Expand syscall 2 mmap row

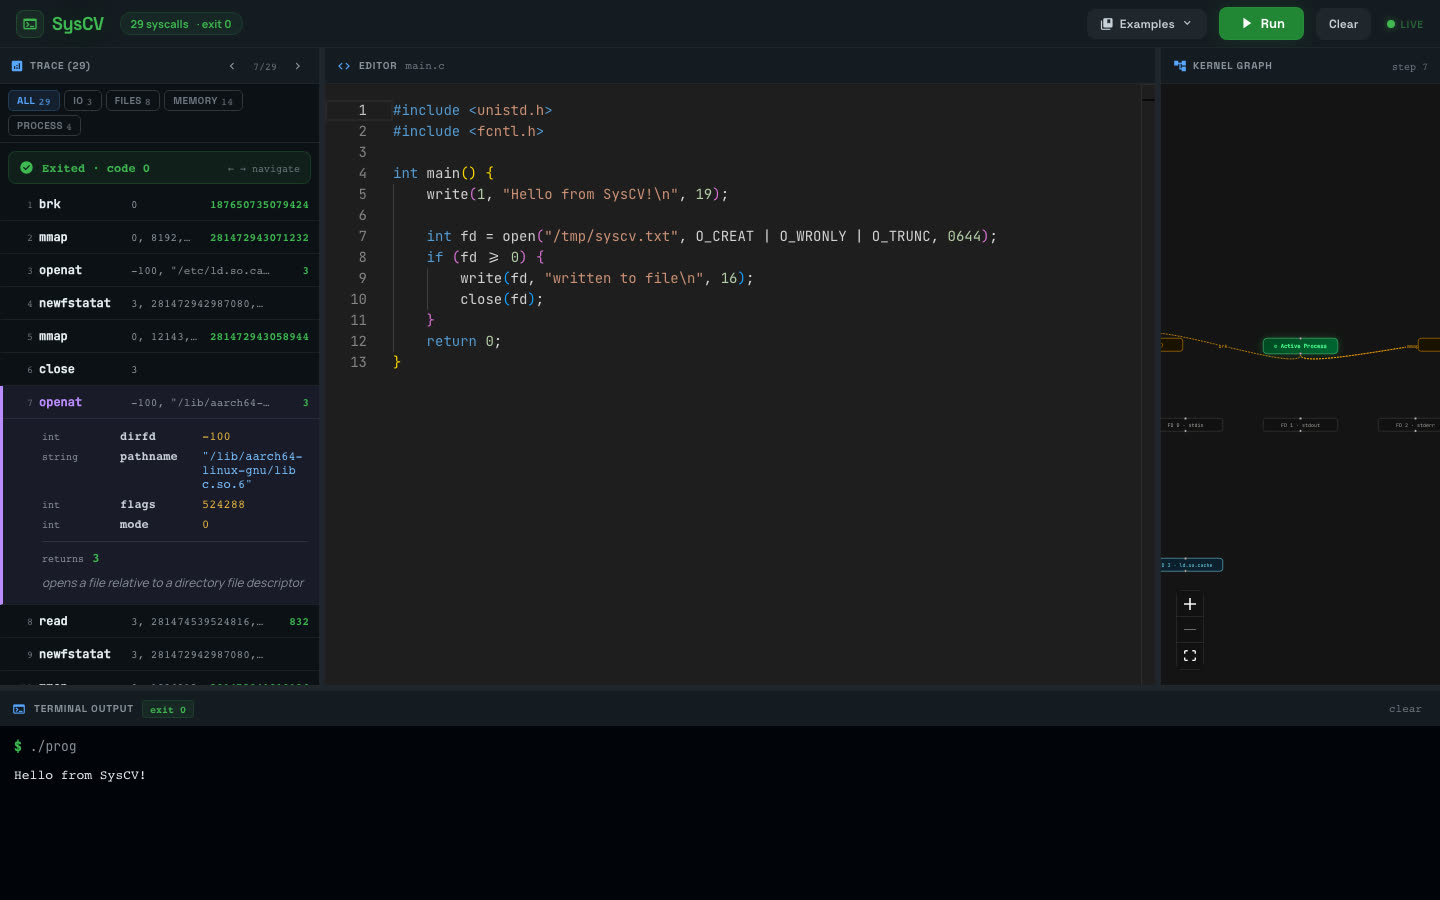[x=160, y=237]
